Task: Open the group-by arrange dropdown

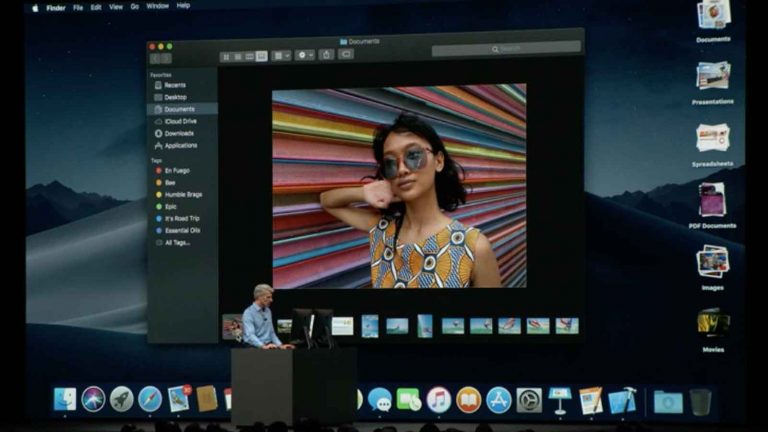Action: [x=282, y=56]
